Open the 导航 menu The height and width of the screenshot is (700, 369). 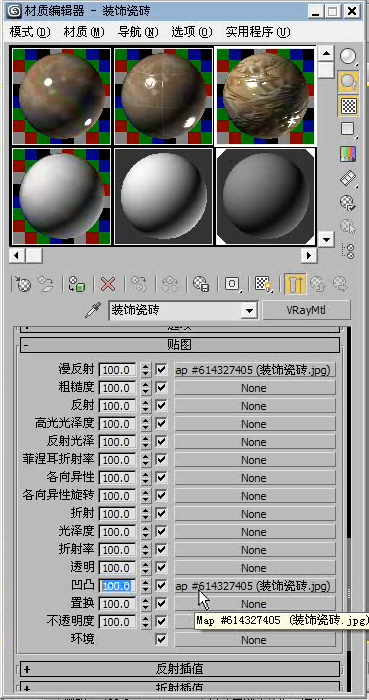click(x=138, y=32)
